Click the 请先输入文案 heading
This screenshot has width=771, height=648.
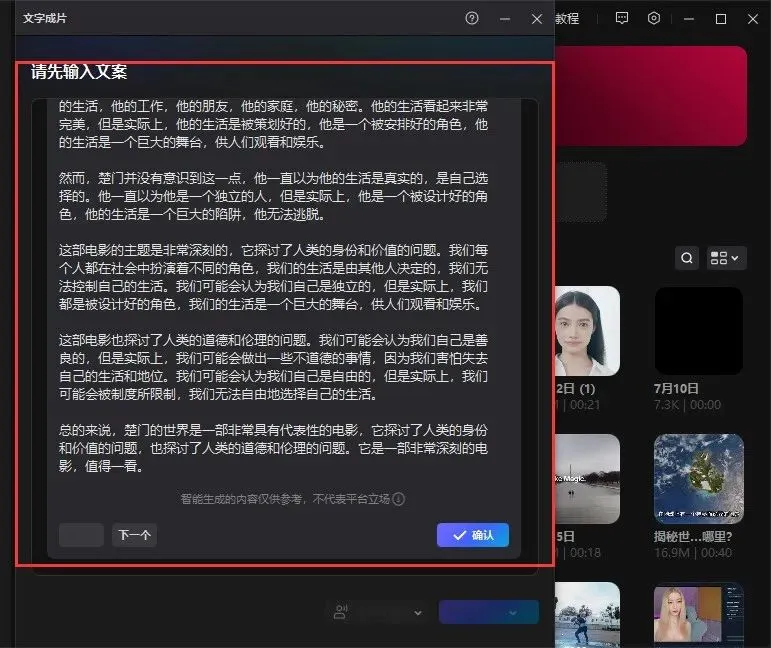(79, 72)
